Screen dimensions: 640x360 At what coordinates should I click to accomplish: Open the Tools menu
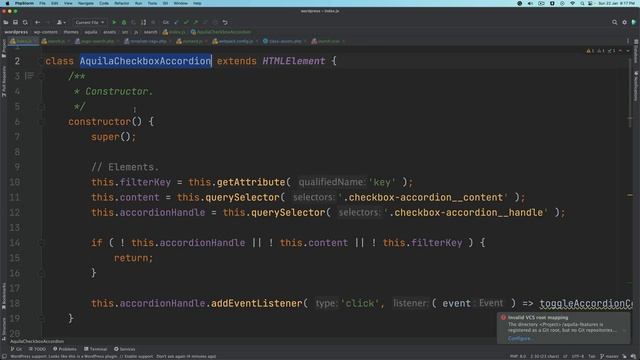[152, 3]
